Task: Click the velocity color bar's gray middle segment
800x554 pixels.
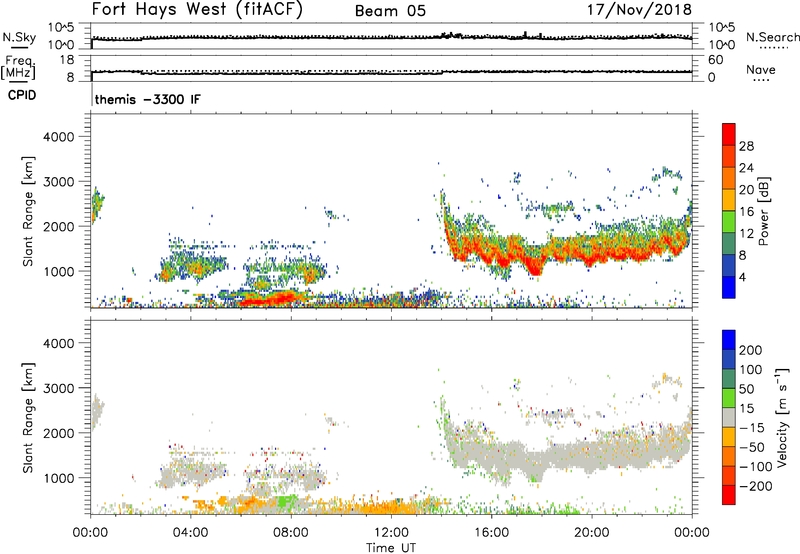Action: 729,418
